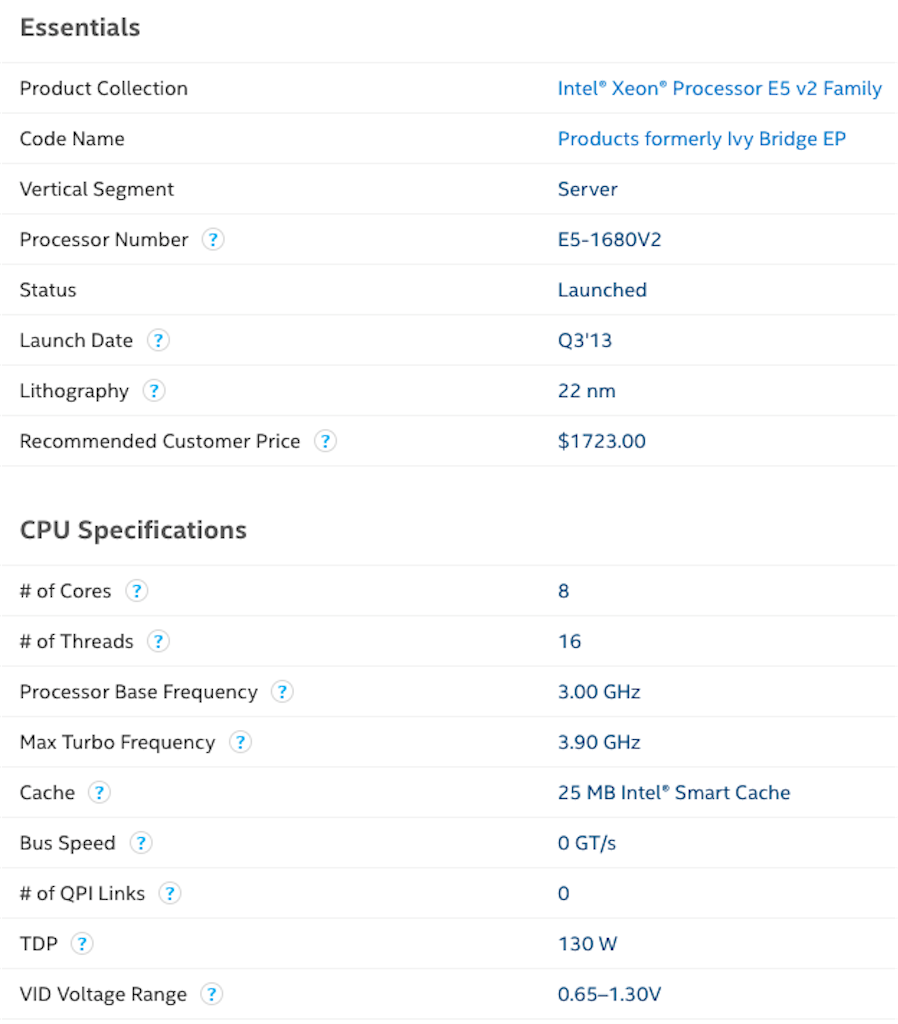Show # of Threads help icon
The image size is (898, 1024).
[x=158, y=641]
